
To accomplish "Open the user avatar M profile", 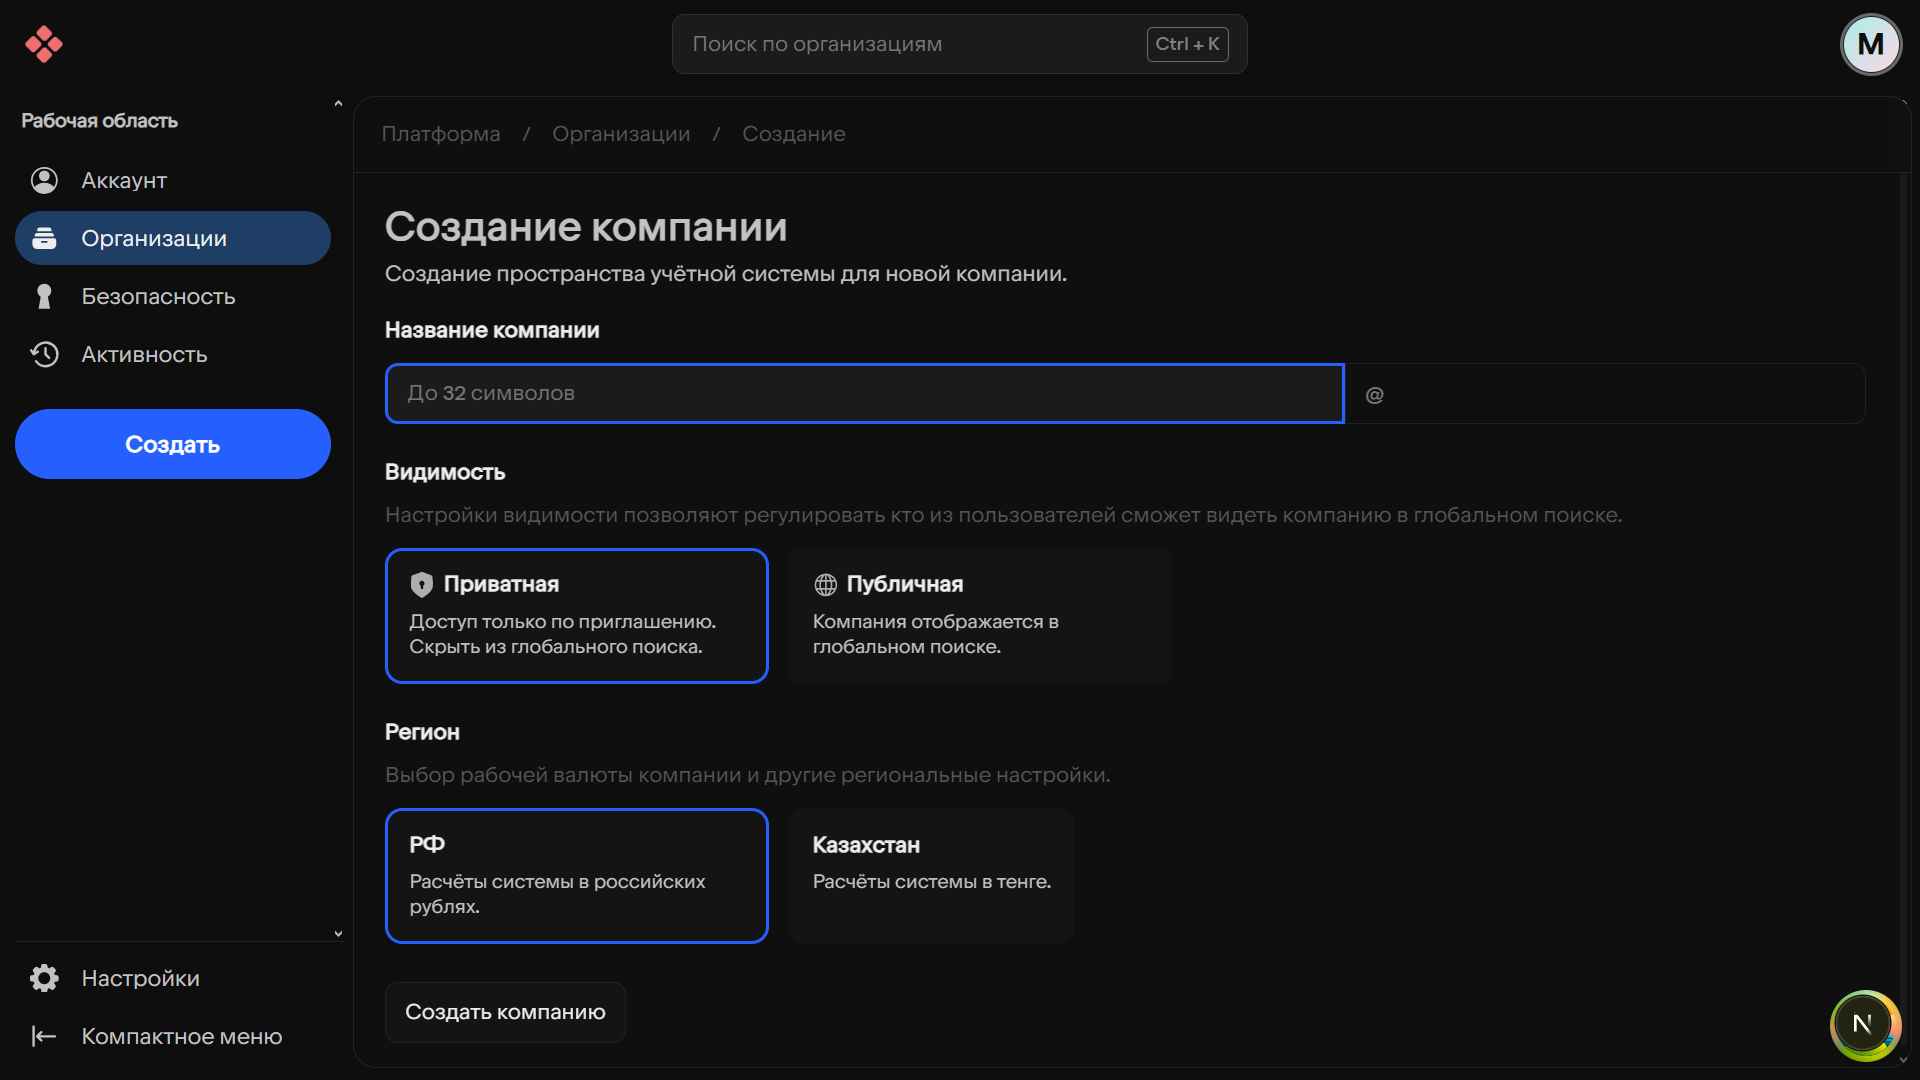I will tap(1870, 44).
